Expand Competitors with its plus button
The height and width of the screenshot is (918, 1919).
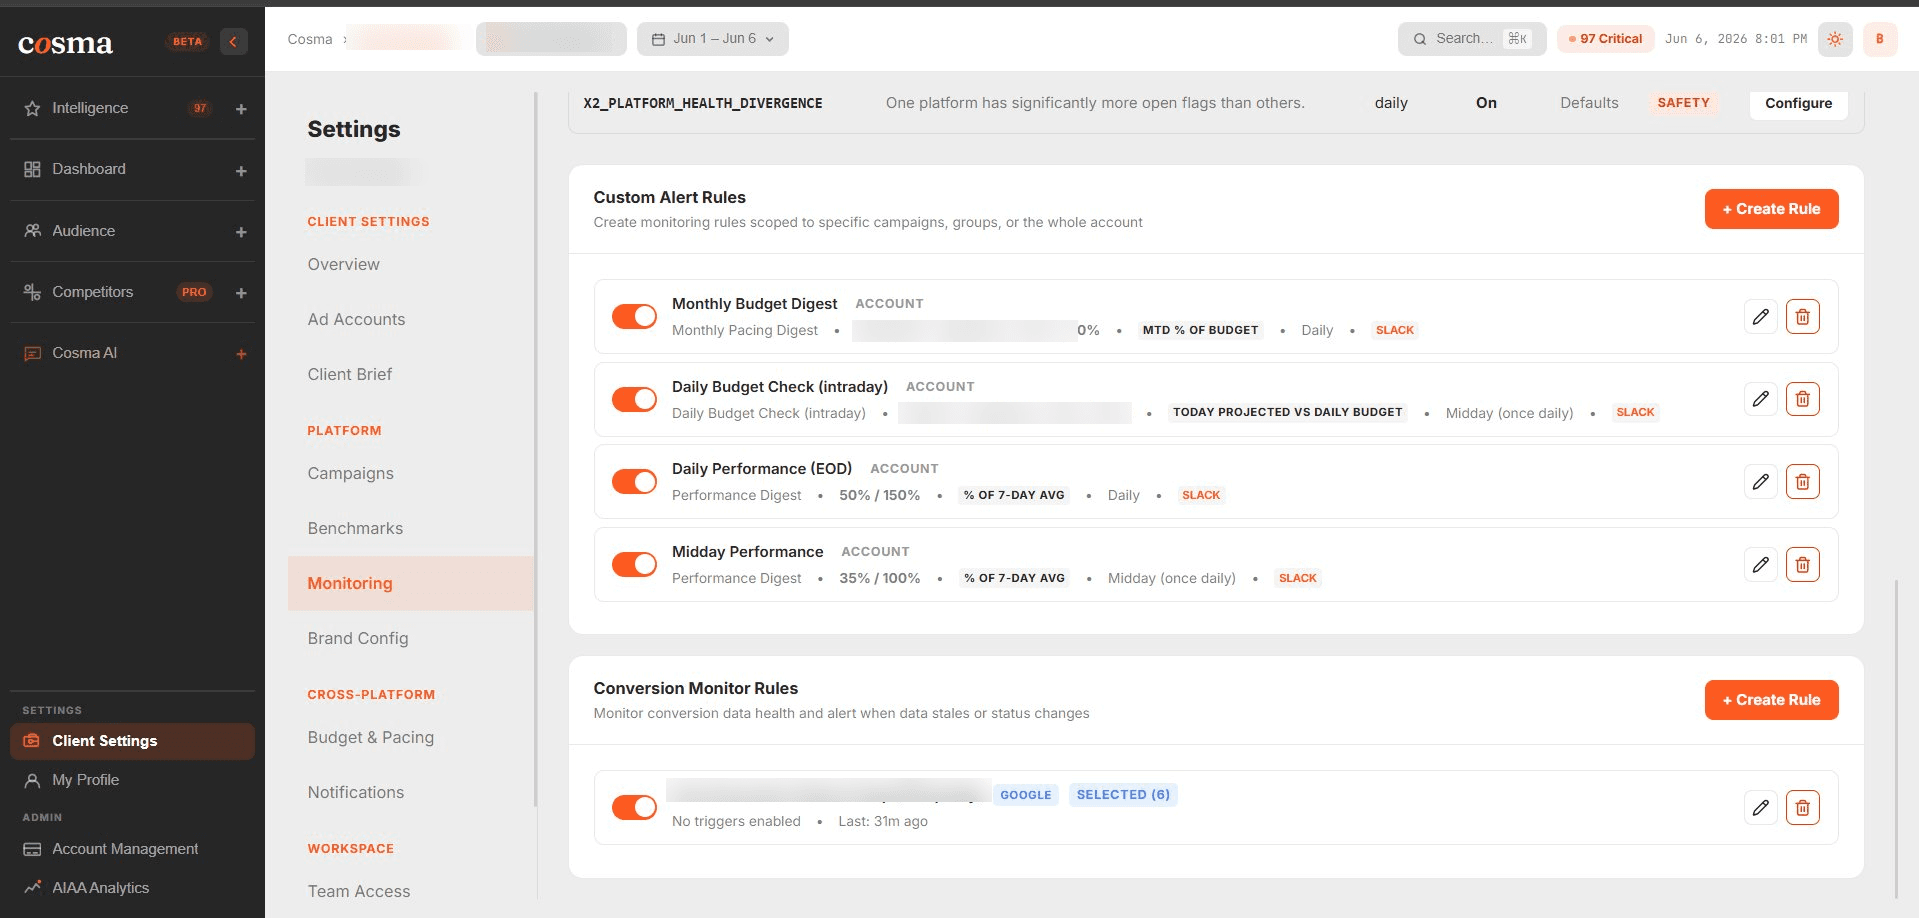[x=241, y=293]
